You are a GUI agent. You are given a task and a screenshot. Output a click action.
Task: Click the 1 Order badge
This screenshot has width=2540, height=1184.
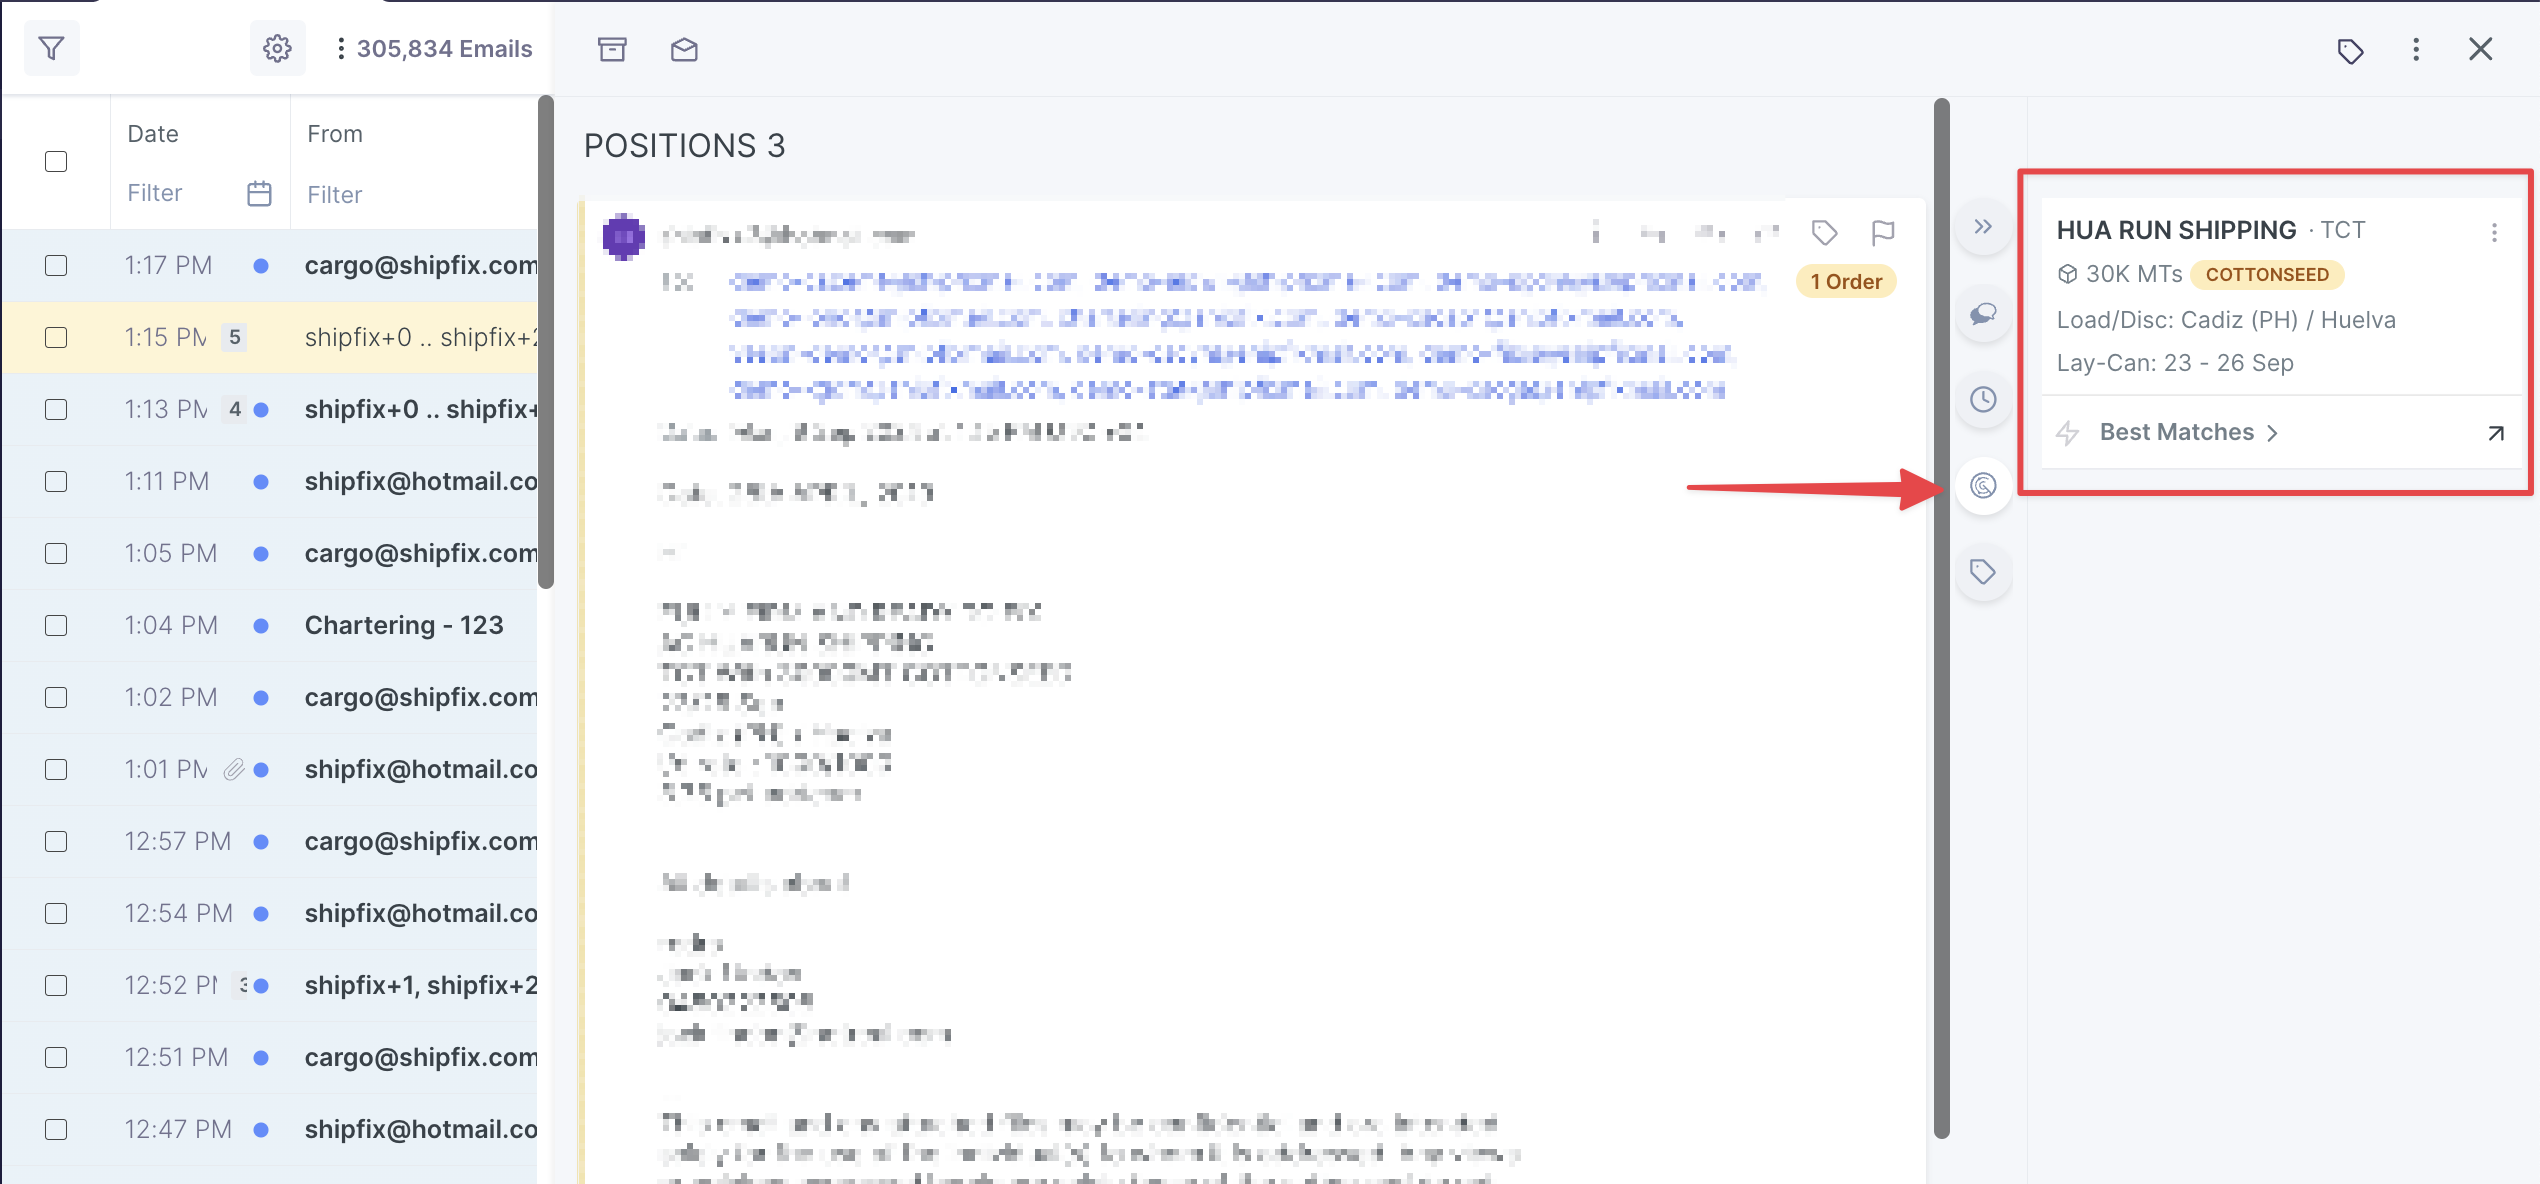pyautogui.click(x=1846, y=282)
